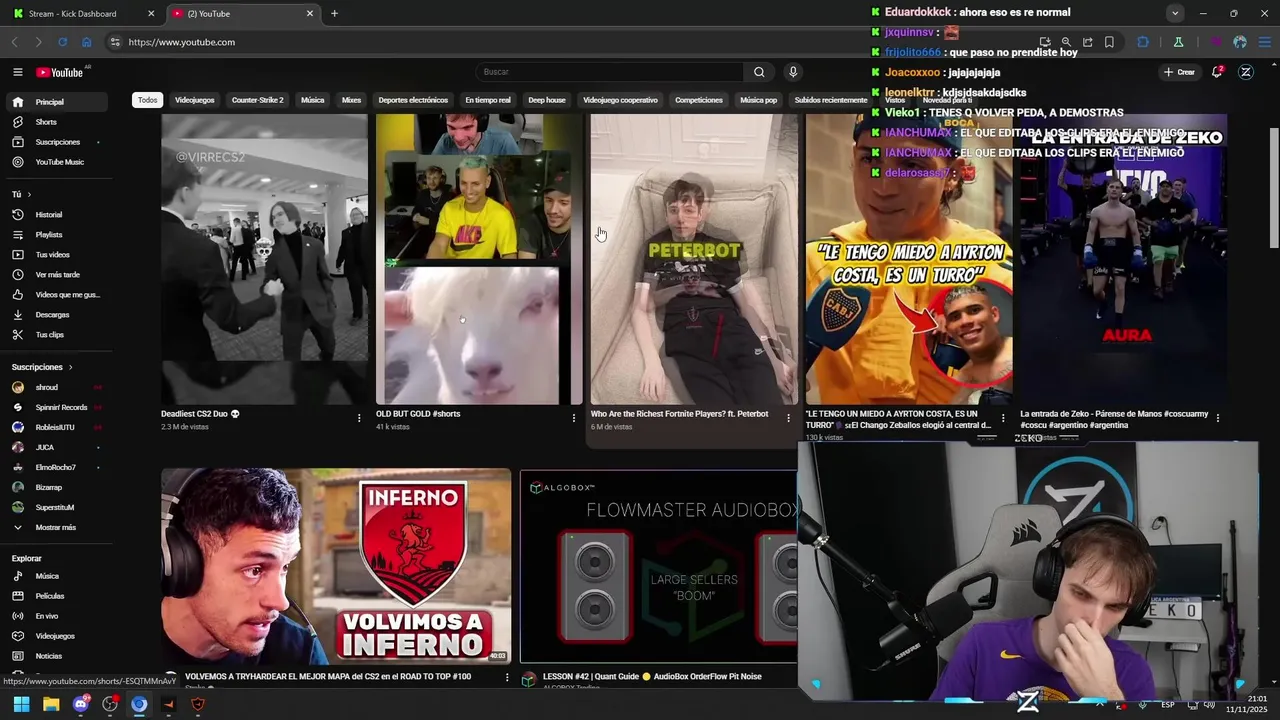1280x720 pixels.
Task: Bookmark this page icon
Action: point(1109,42)
